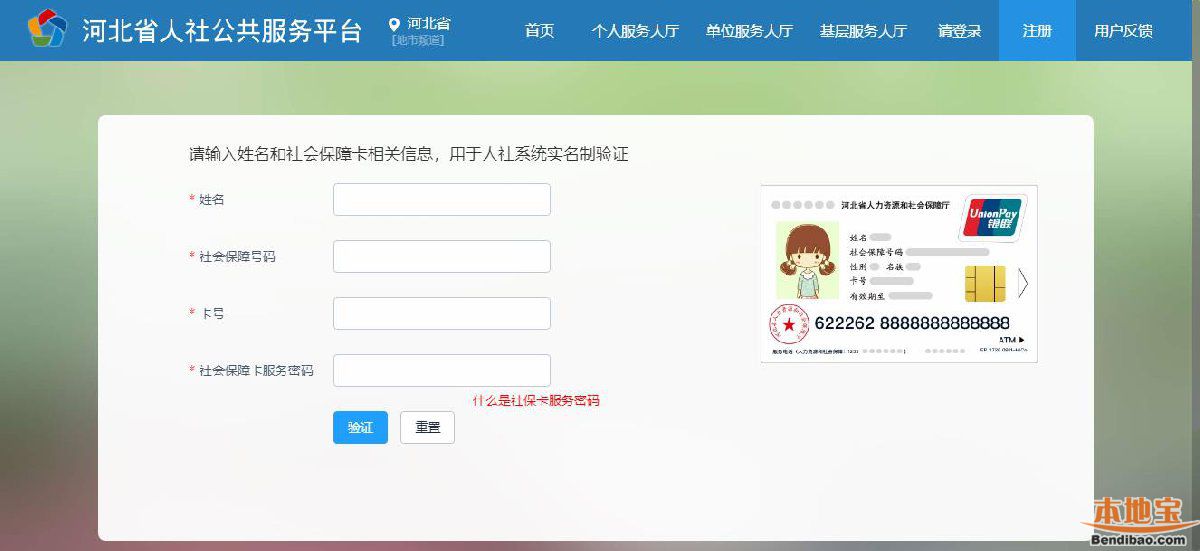
Task: Click the platform logo icon
Action: click(x=47, y=29)
